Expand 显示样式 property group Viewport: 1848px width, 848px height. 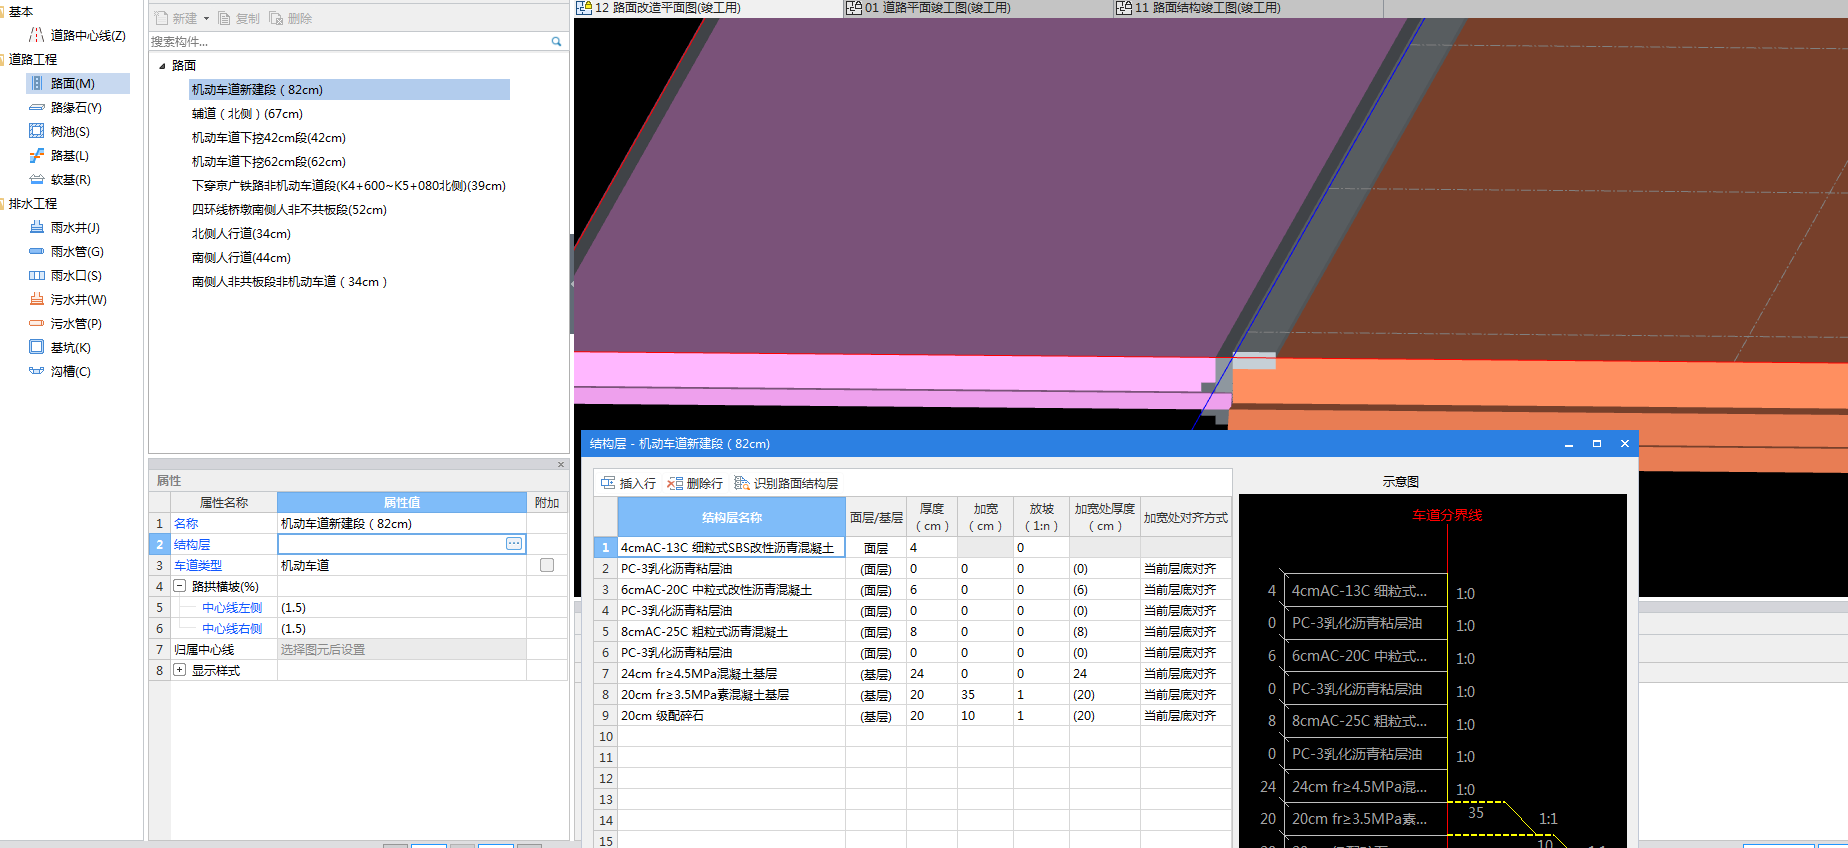pos(180,670)
